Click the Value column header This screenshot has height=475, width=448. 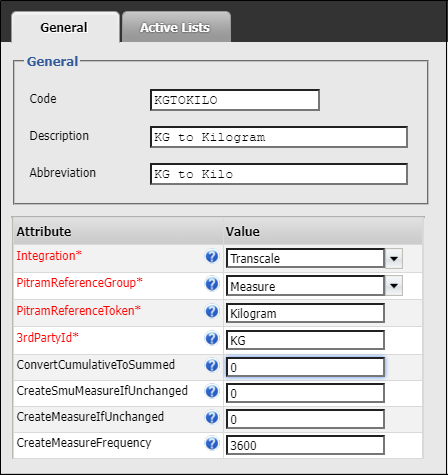(x=323, y=231)
